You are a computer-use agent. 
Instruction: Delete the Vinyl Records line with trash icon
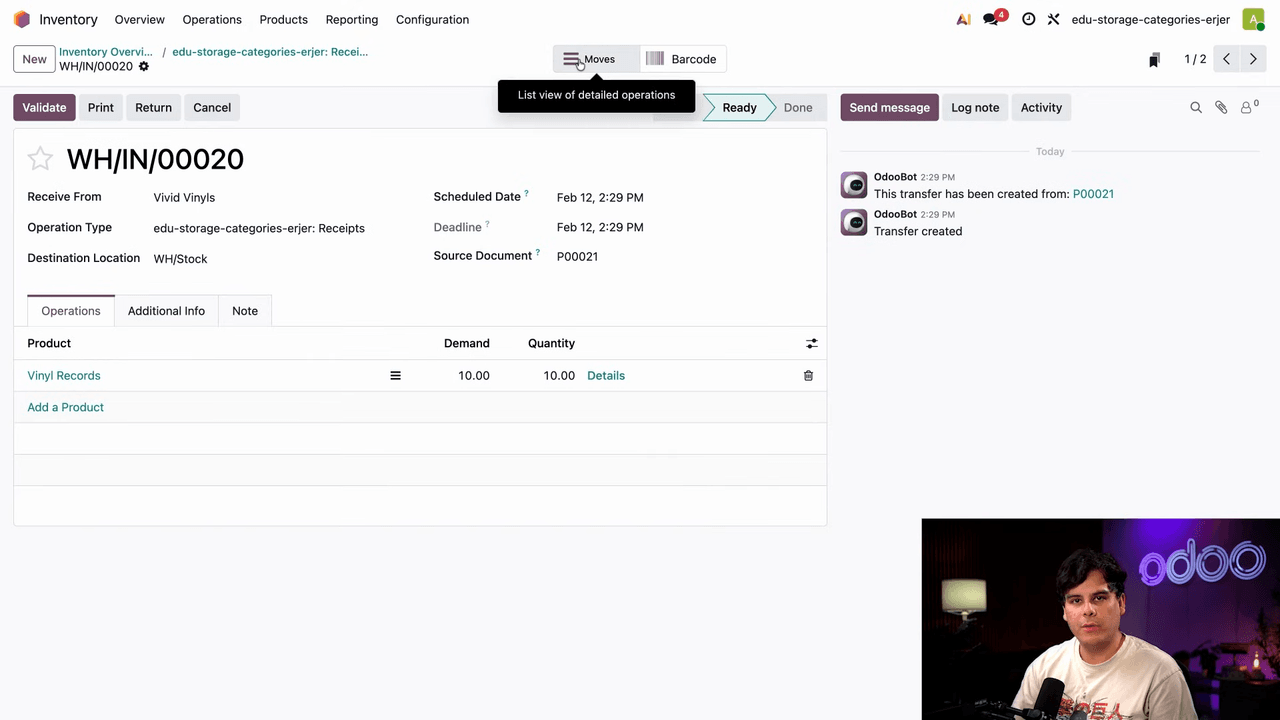point(808,376)
